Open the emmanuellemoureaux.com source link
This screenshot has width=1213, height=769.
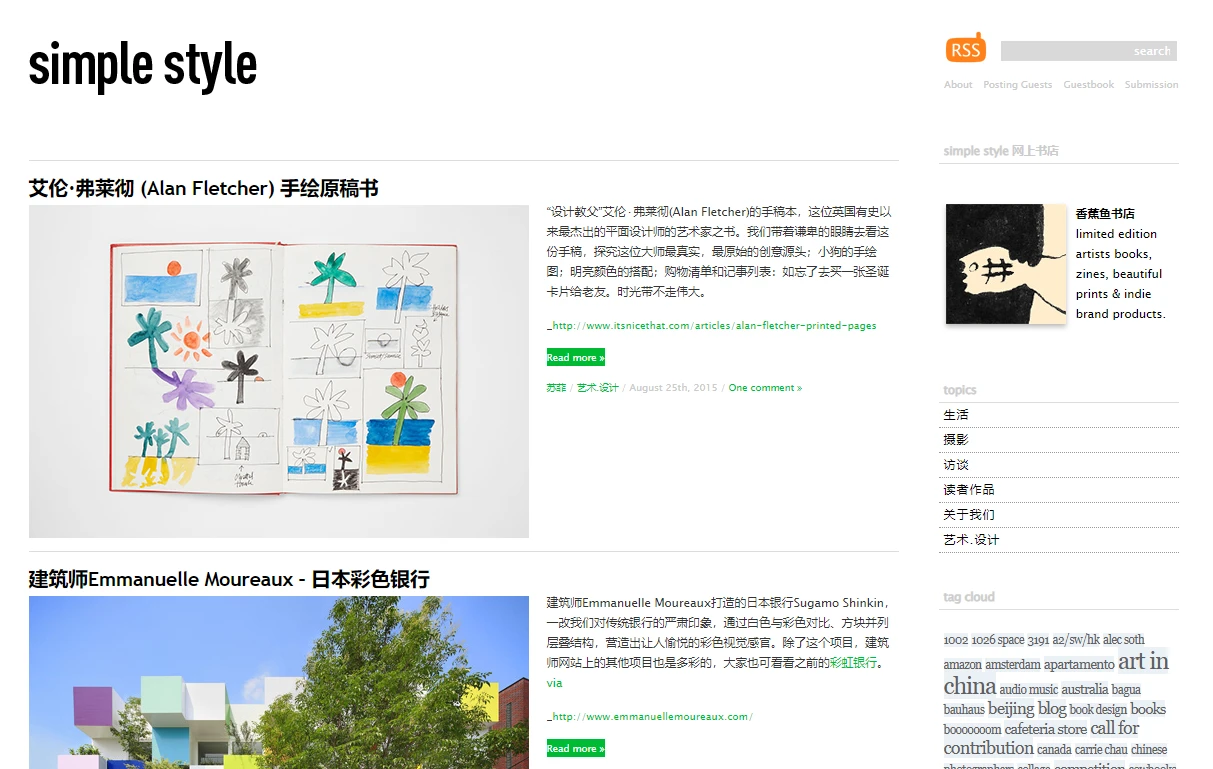(651, 717)
